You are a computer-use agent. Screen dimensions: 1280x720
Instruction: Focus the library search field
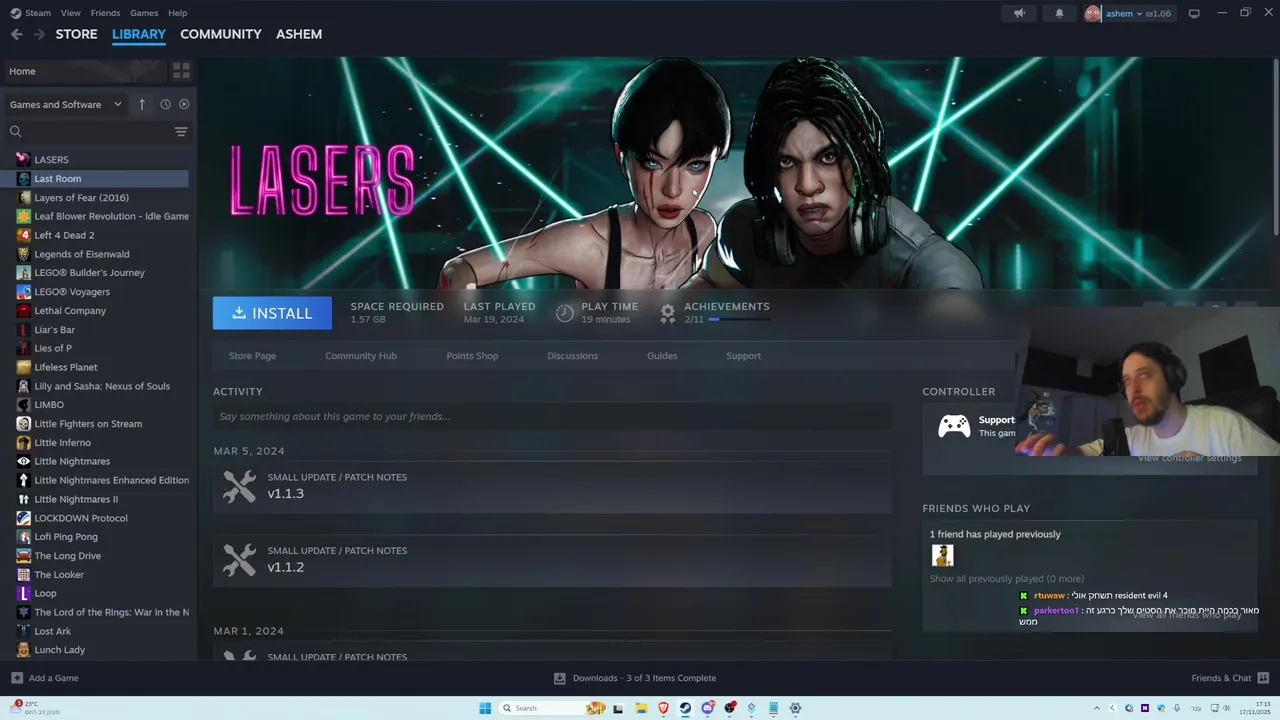point(97,131)
